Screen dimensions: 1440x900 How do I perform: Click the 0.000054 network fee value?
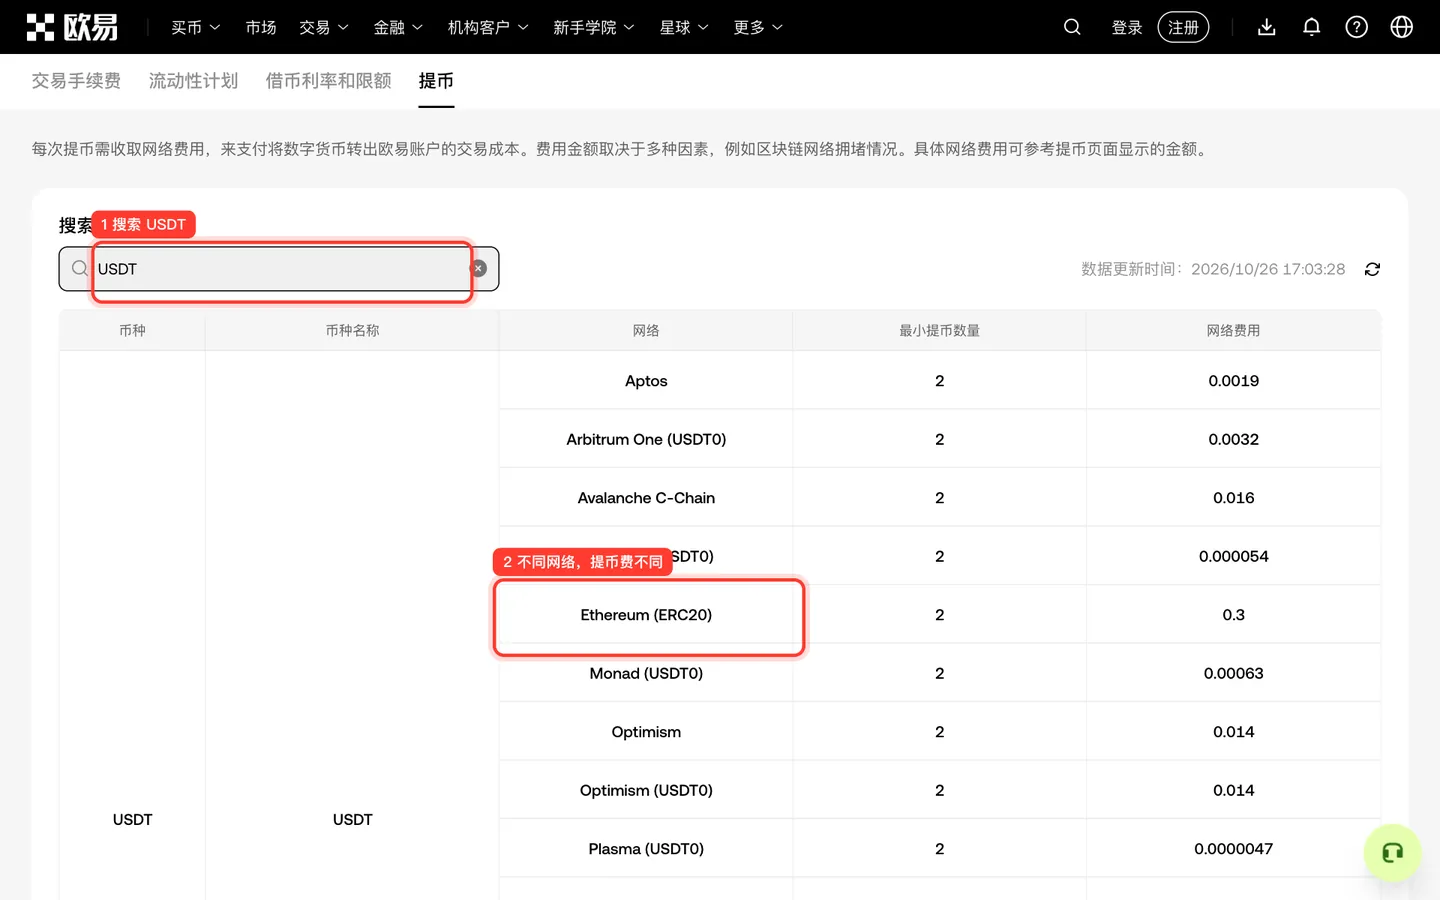pyautogui.click(x=1233, y=556)
